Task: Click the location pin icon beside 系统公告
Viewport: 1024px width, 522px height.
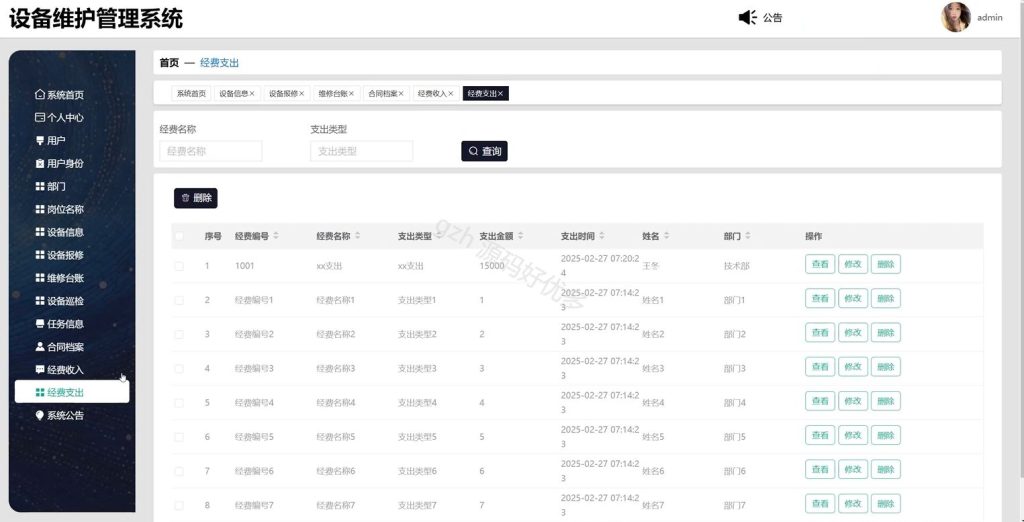Action: point(40,416)
